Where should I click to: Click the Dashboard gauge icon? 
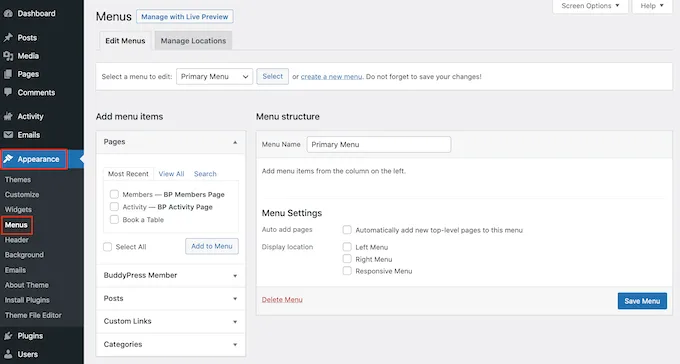[x=8, y=13]
